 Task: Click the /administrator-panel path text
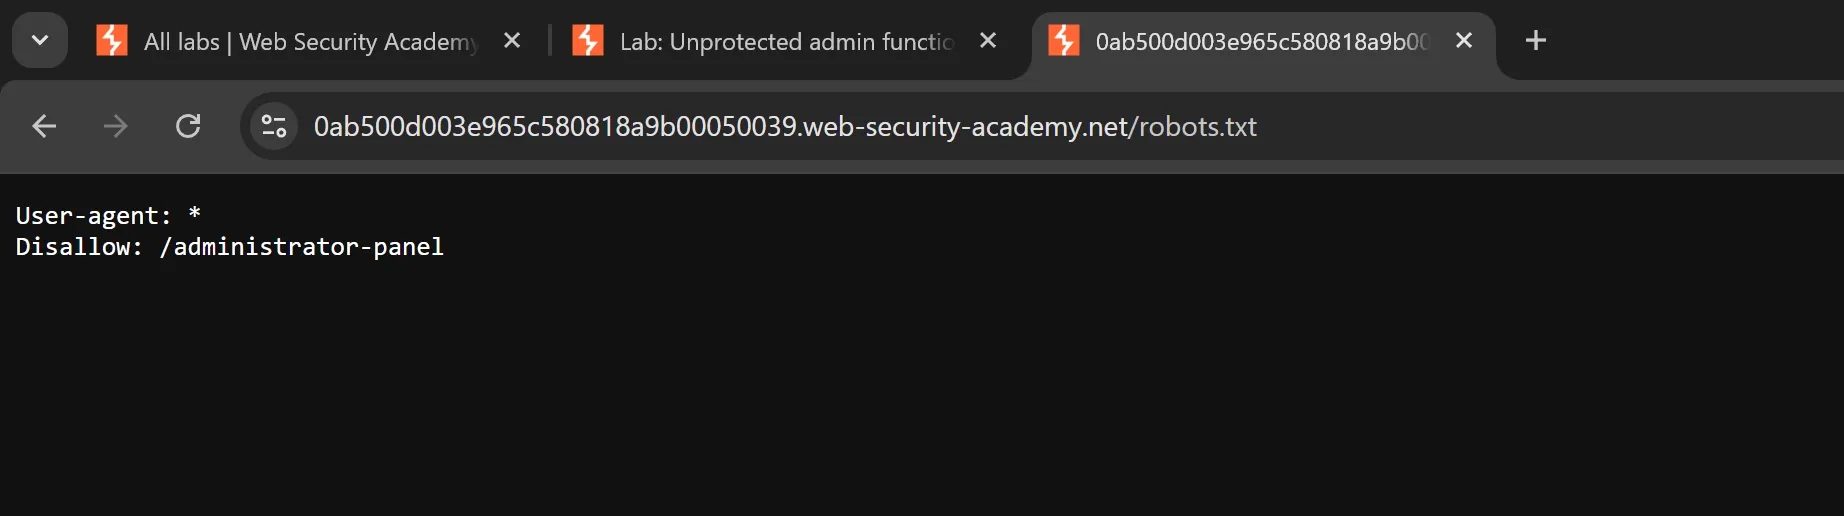[x=301, y=247]
